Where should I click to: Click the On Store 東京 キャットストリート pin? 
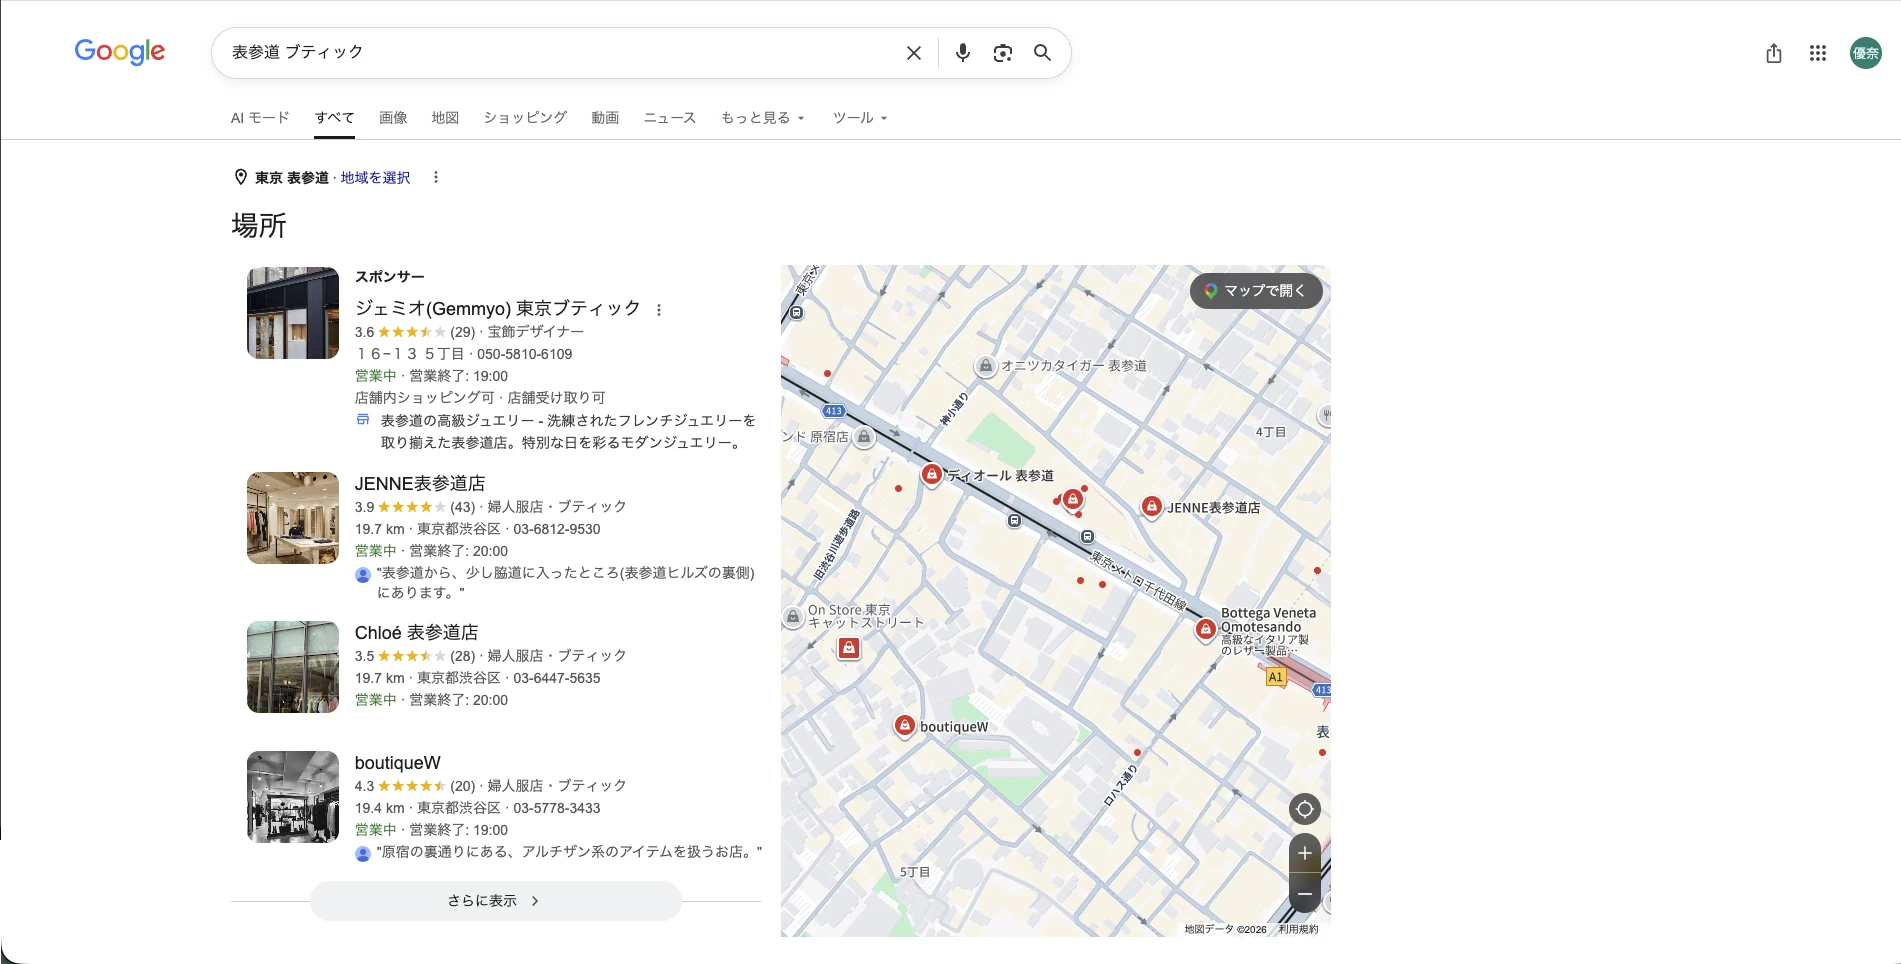(792, 617)
